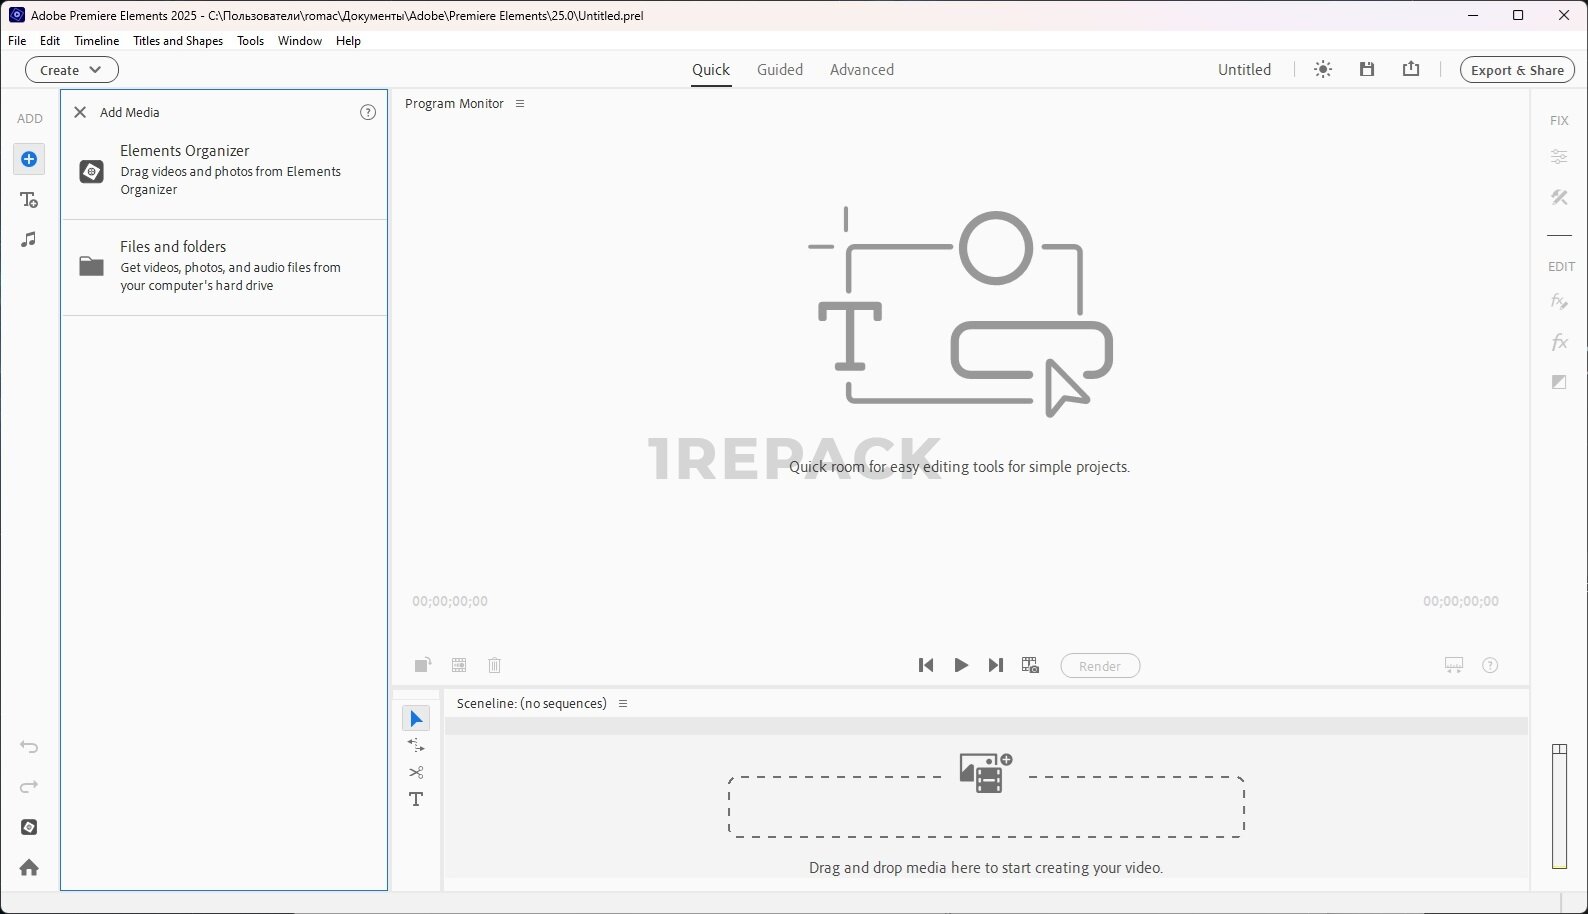Screen dimensions: 1588x914
Task: Open the Add Music panel icon
Action: tap(29, 240)
